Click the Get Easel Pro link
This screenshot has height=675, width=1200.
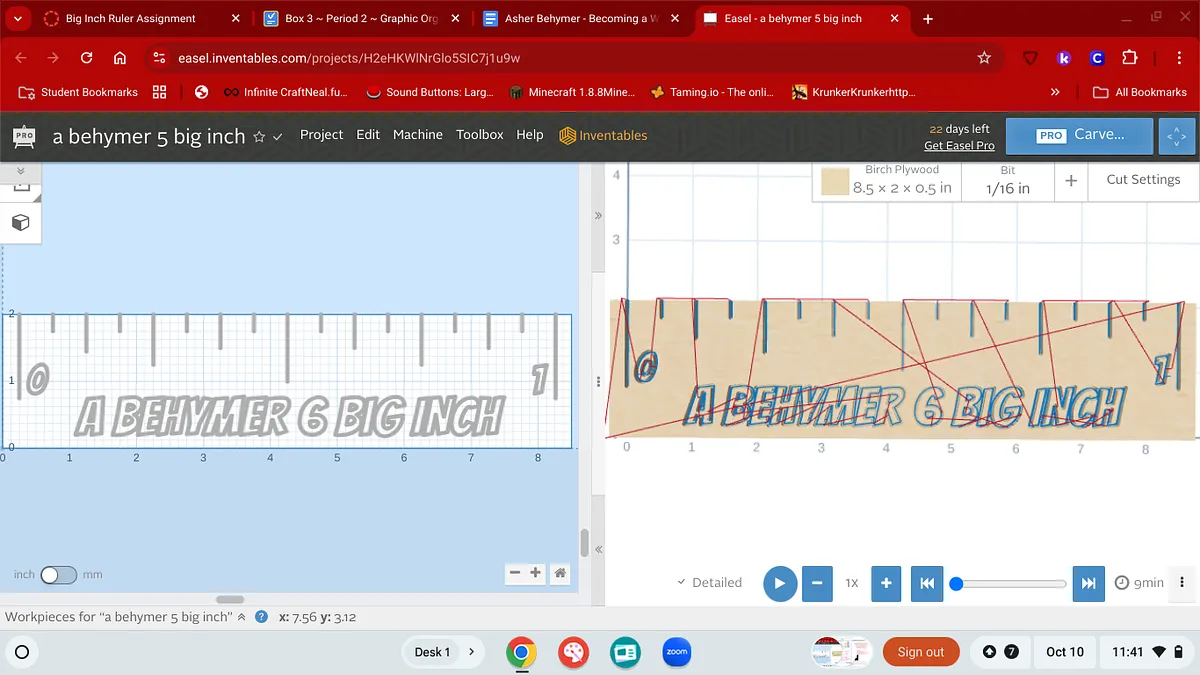[x=958, y=146]
